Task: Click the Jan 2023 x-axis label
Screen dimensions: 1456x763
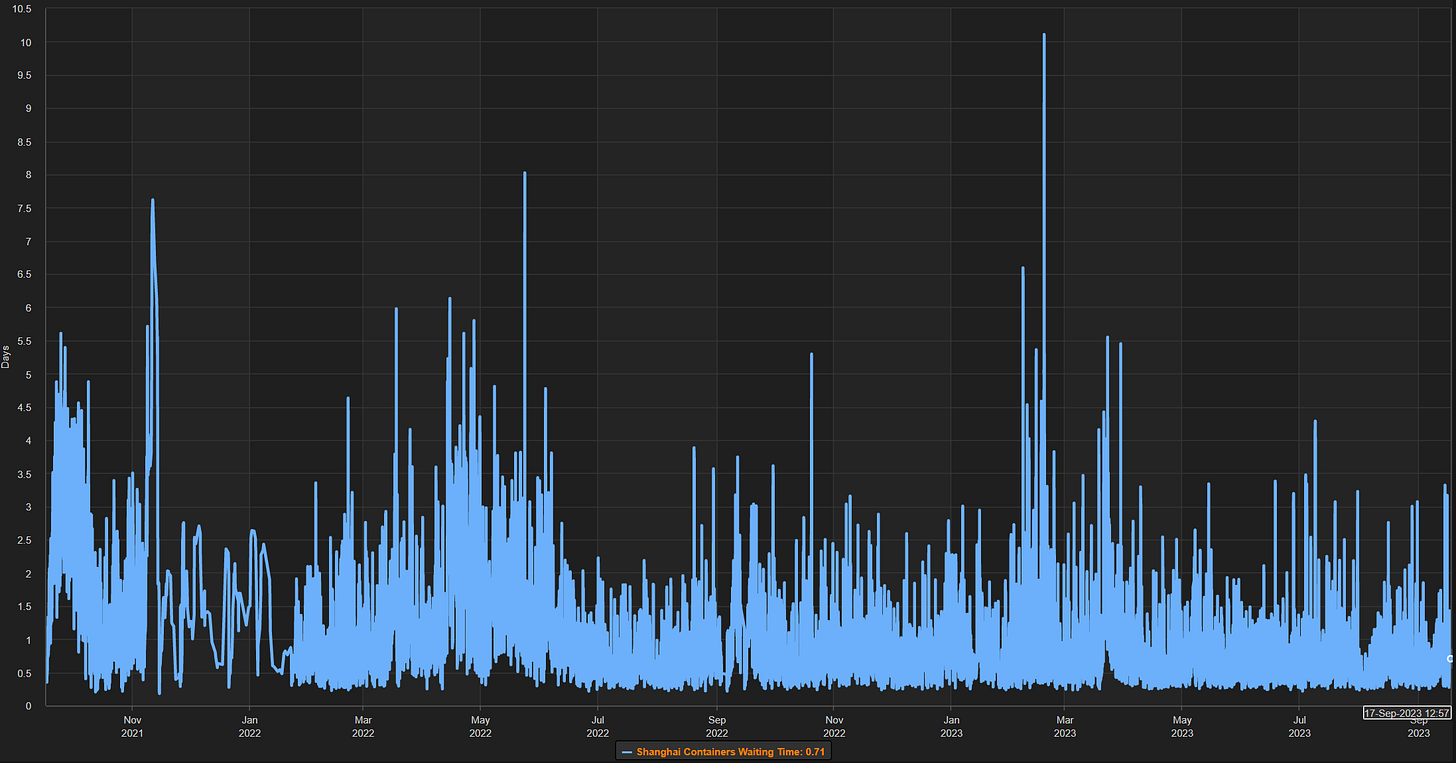Action: click(x=952, y=726)
